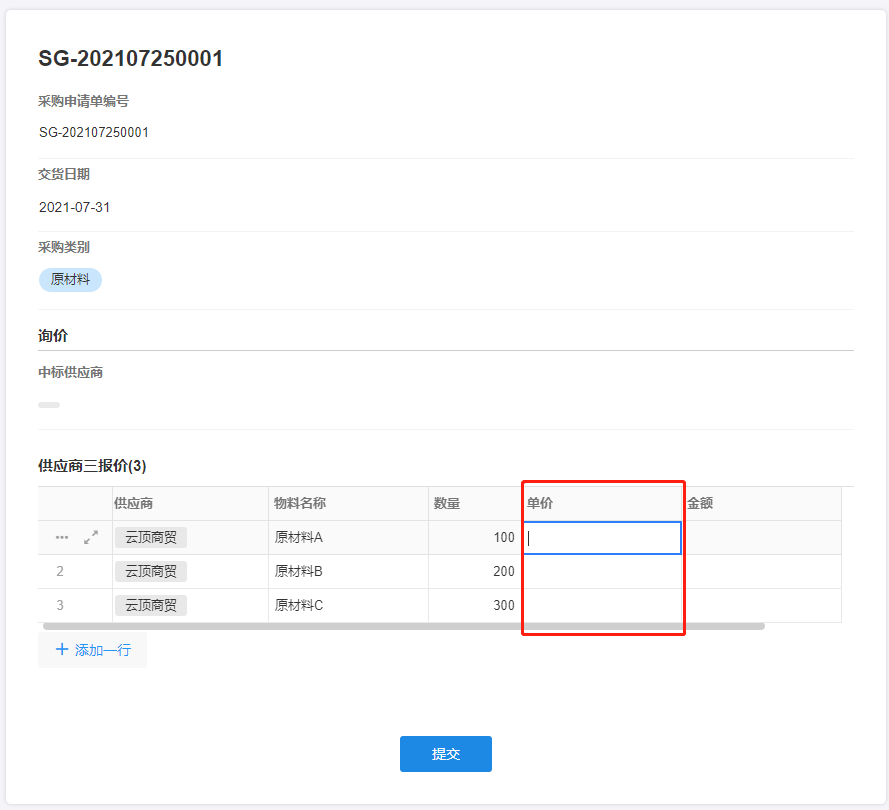Focus the 单价 input for 原材料A
This screenshot has width=889, height=810.
pos(602,538)
